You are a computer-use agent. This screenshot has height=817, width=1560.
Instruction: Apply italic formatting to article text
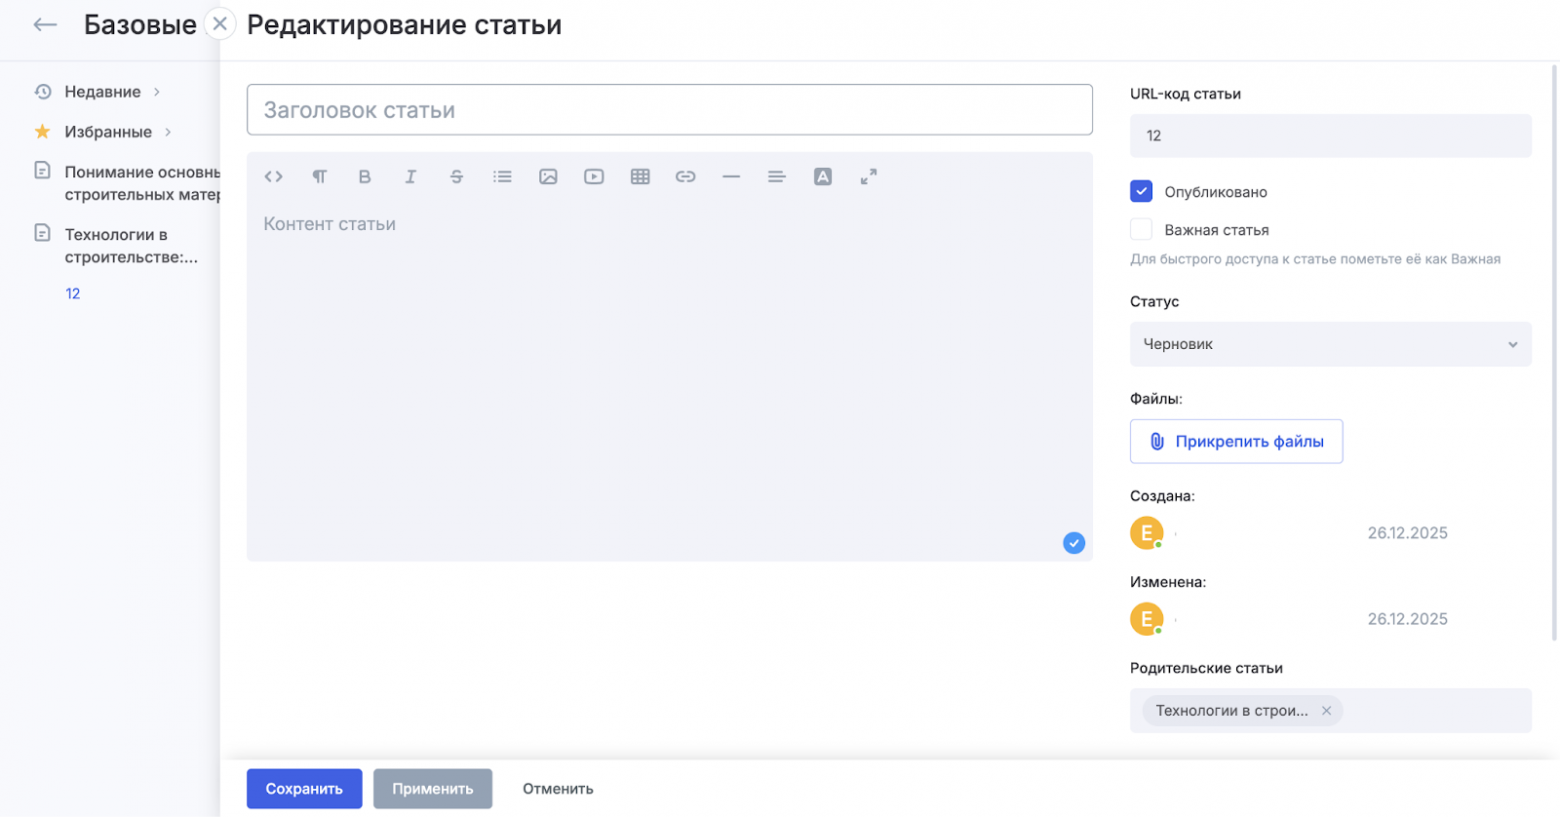click(x=410, y=176)
